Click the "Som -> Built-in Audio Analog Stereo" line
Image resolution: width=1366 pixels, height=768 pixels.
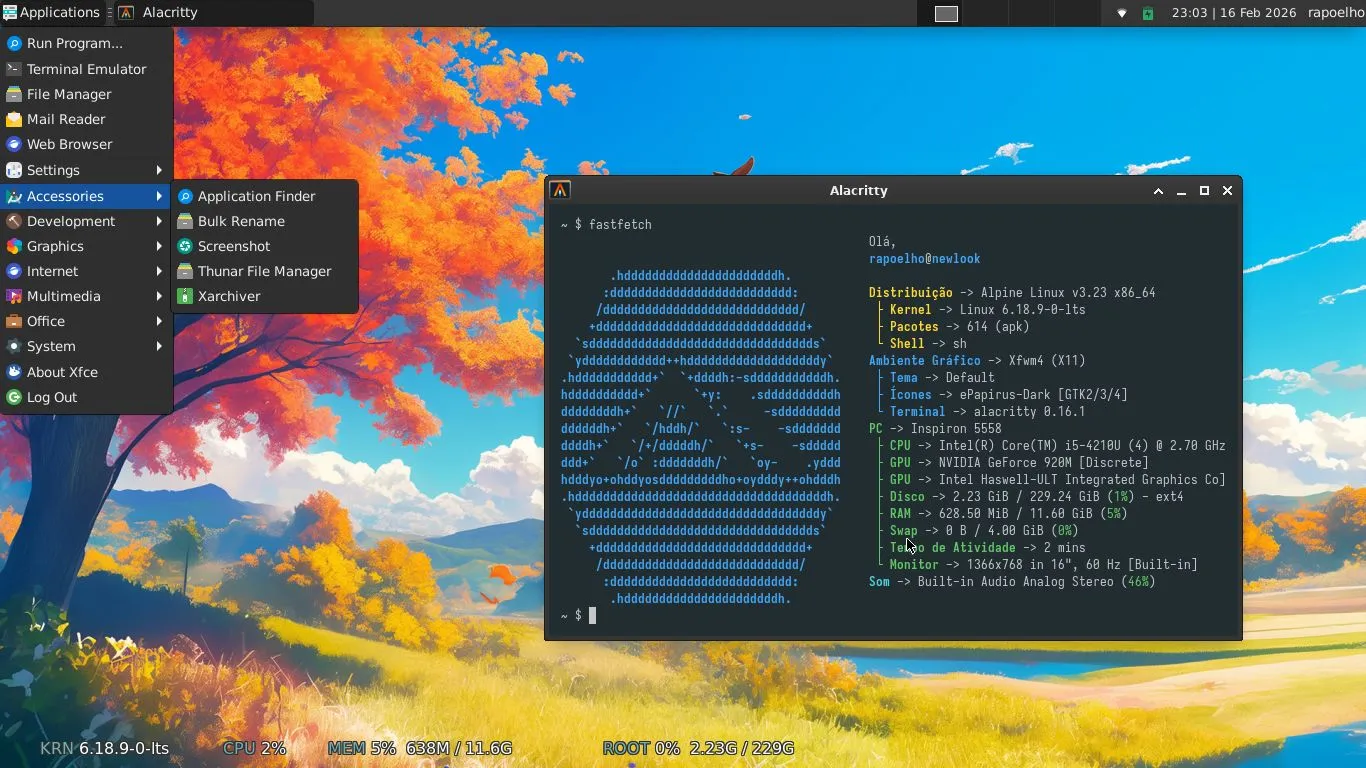[x=1012, y=581]
